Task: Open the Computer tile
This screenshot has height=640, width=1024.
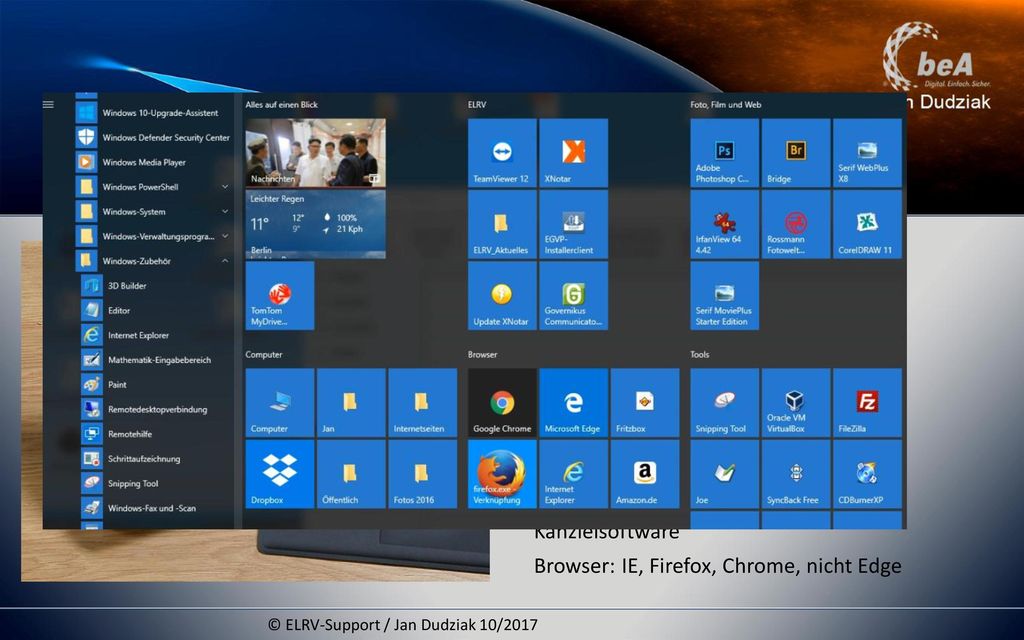Action: coord(280,402)
